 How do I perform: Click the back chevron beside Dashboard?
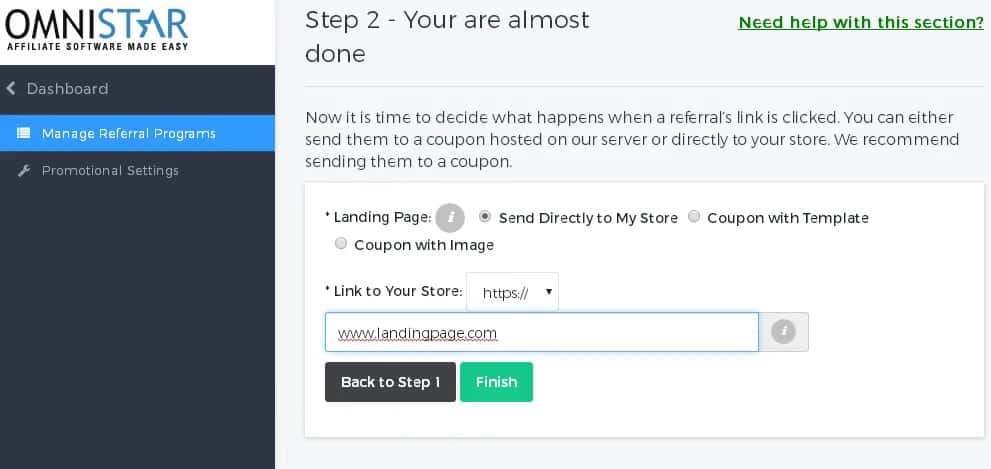tap(11, 89)
